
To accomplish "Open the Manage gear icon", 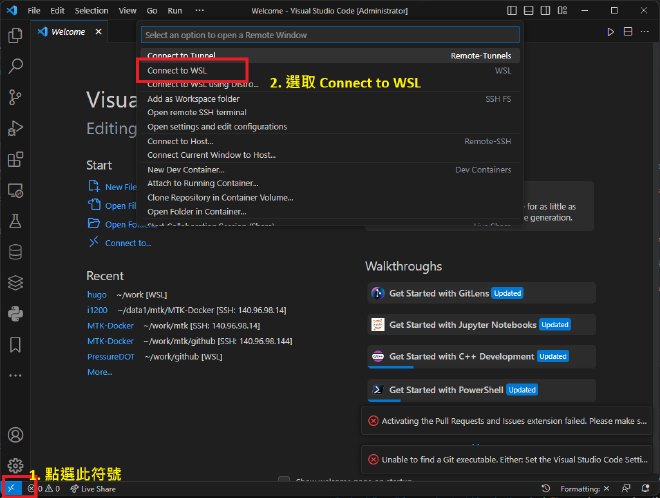I will pos(15,466).
